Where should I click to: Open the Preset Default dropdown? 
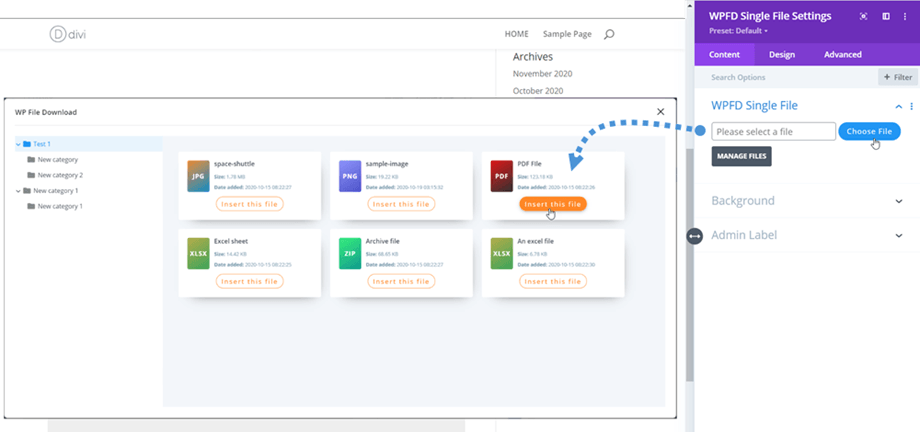pos(738,31)
